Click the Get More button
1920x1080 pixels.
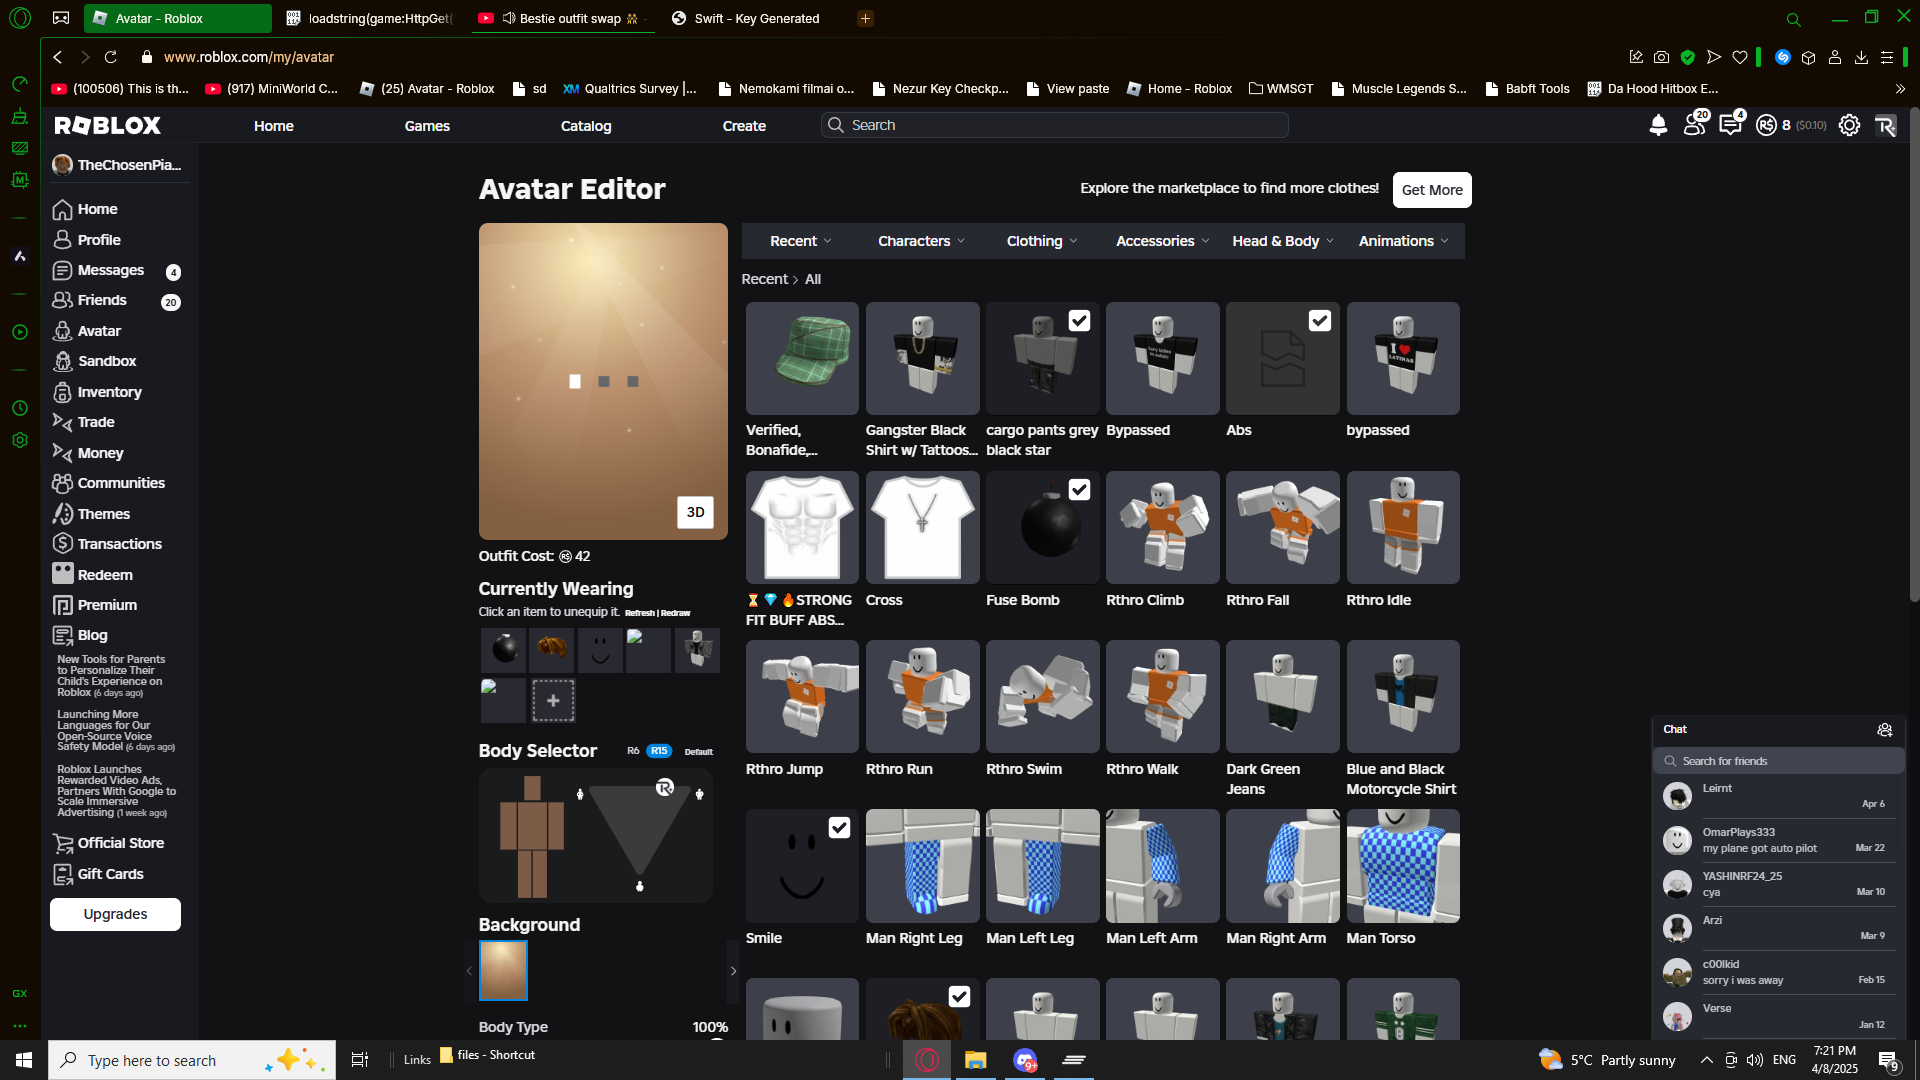point(1431,190)
